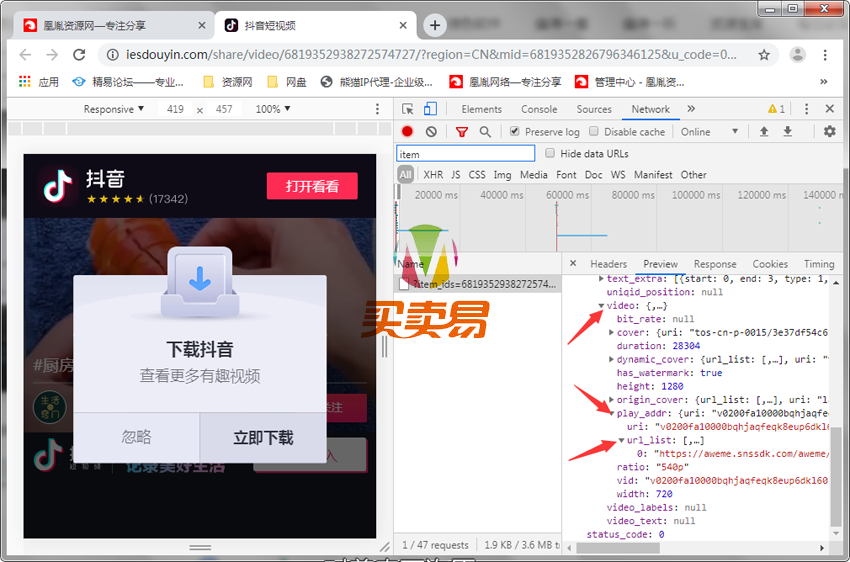Switch to the Elements panel
Image resolution: width=850 pixels, height=562 pixels.
(481, 109)
